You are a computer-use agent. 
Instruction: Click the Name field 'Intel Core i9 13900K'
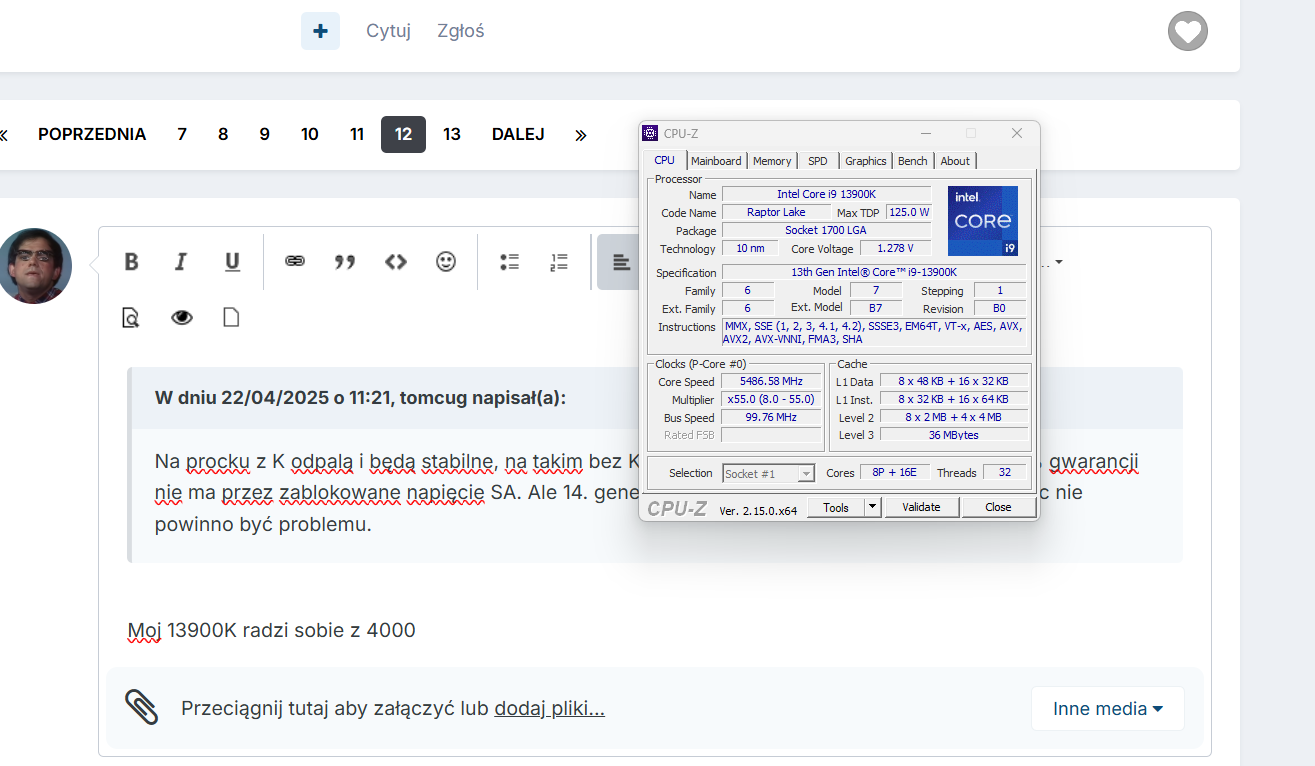pos(826,194)
